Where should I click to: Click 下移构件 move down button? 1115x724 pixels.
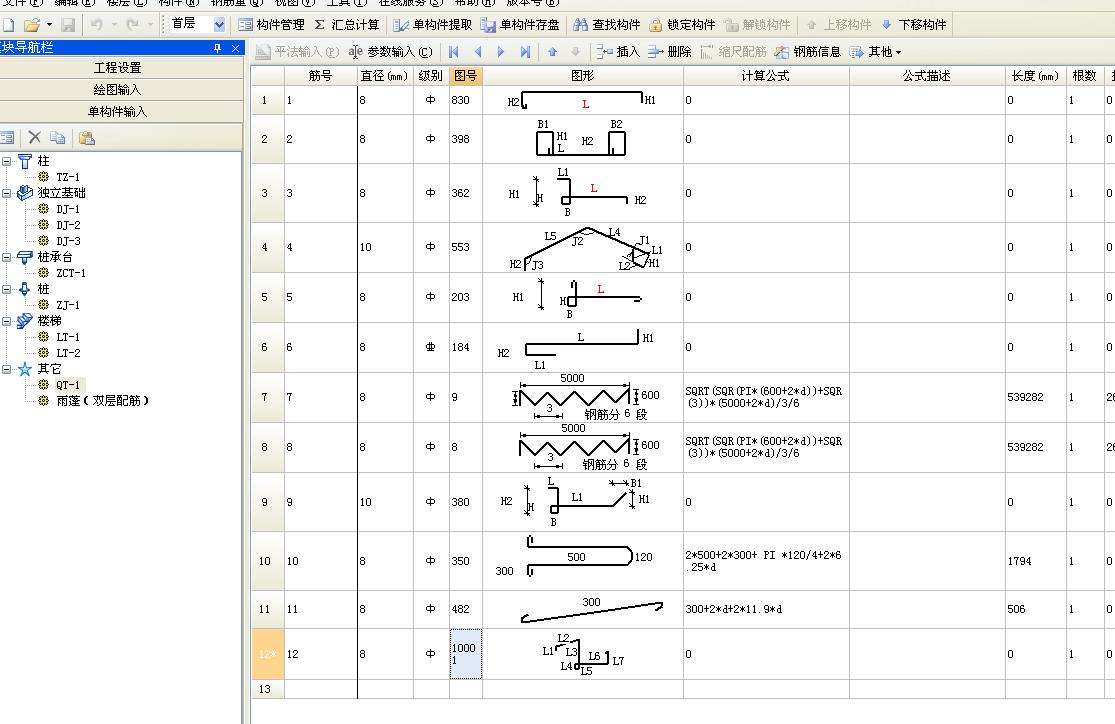click(914, 25)
